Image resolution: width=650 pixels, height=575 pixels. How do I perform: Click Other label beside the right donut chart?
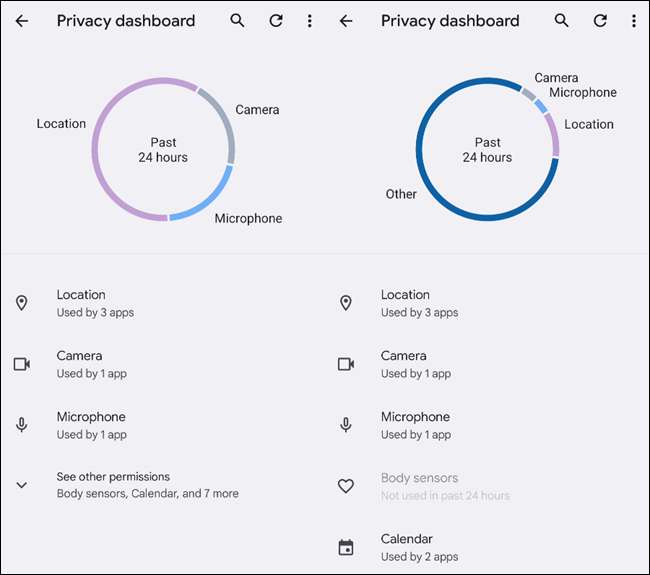coord(401,194)
